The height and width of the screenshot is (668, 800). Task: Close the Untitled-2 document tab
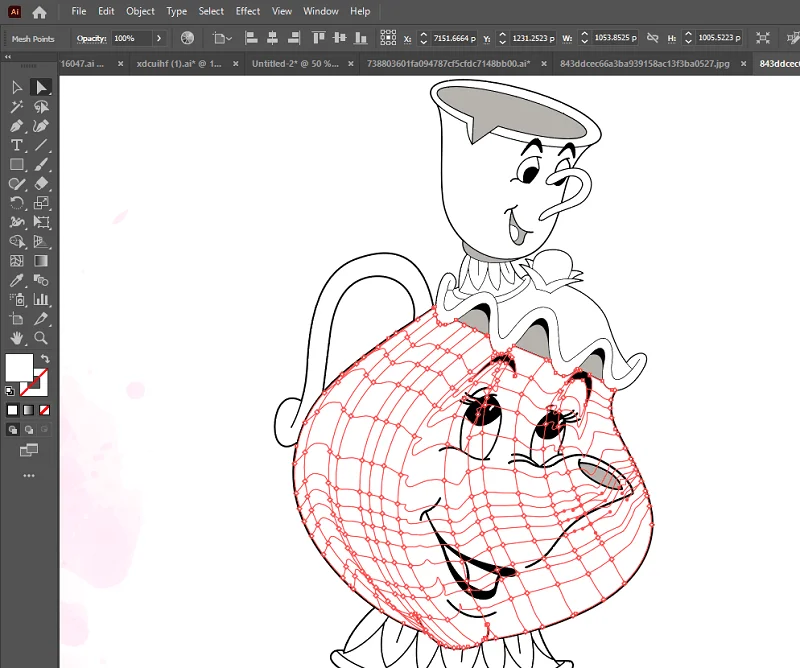click(351, 64)
